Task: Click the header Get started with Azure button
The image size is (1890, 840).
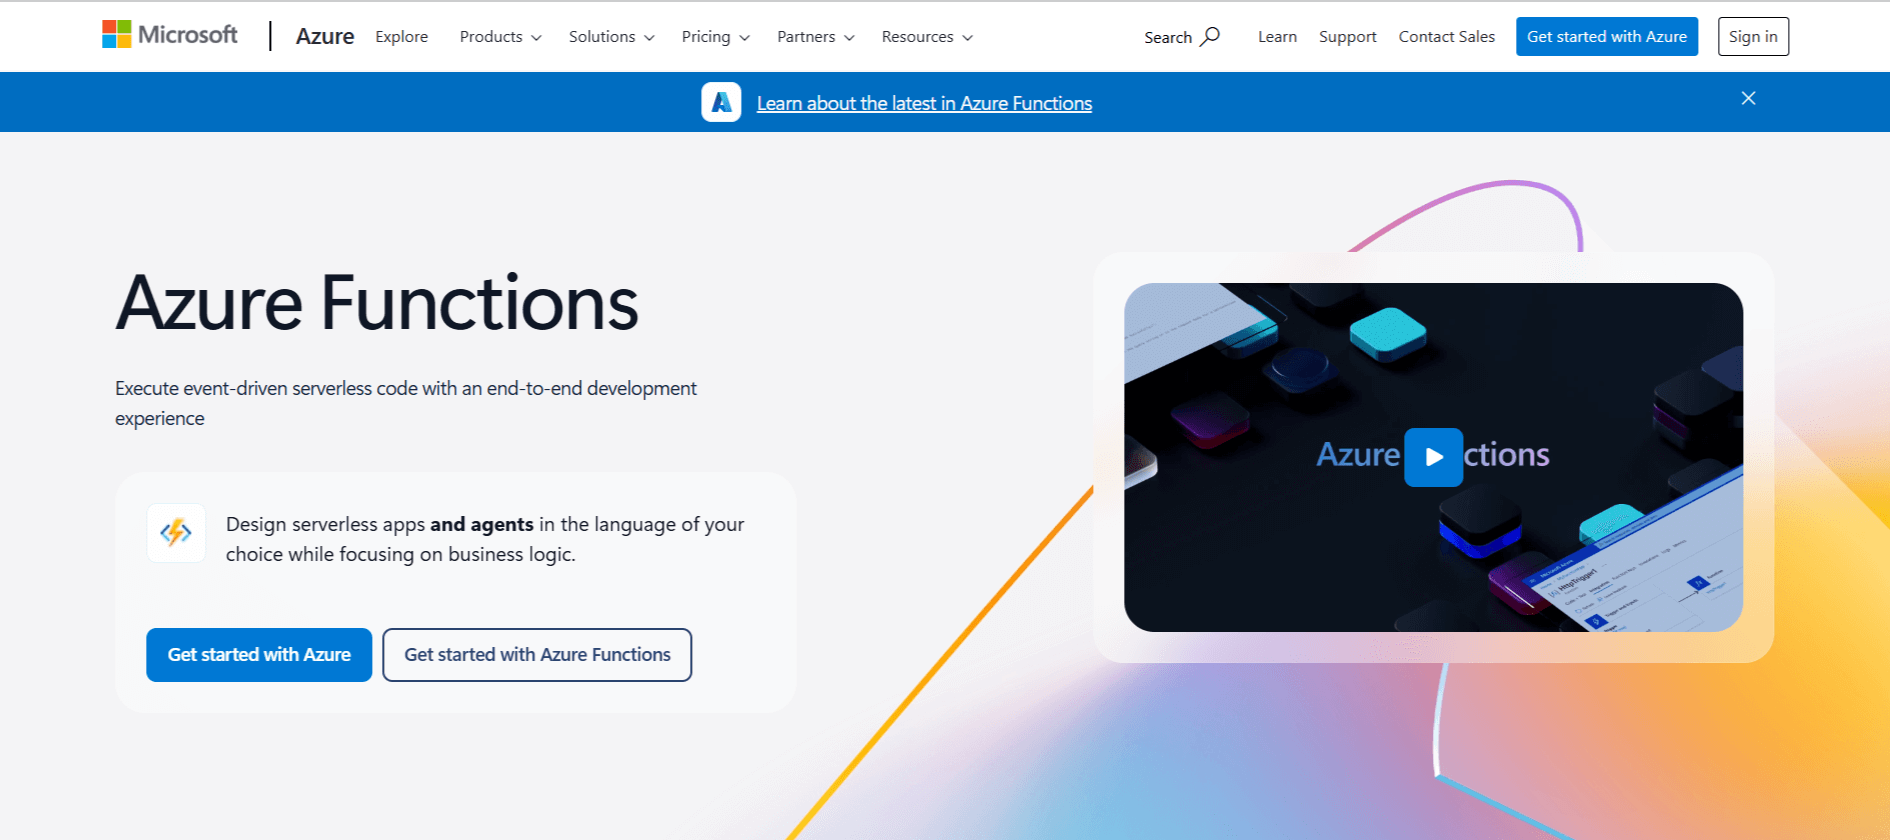Action: (x=1607, y=36)
